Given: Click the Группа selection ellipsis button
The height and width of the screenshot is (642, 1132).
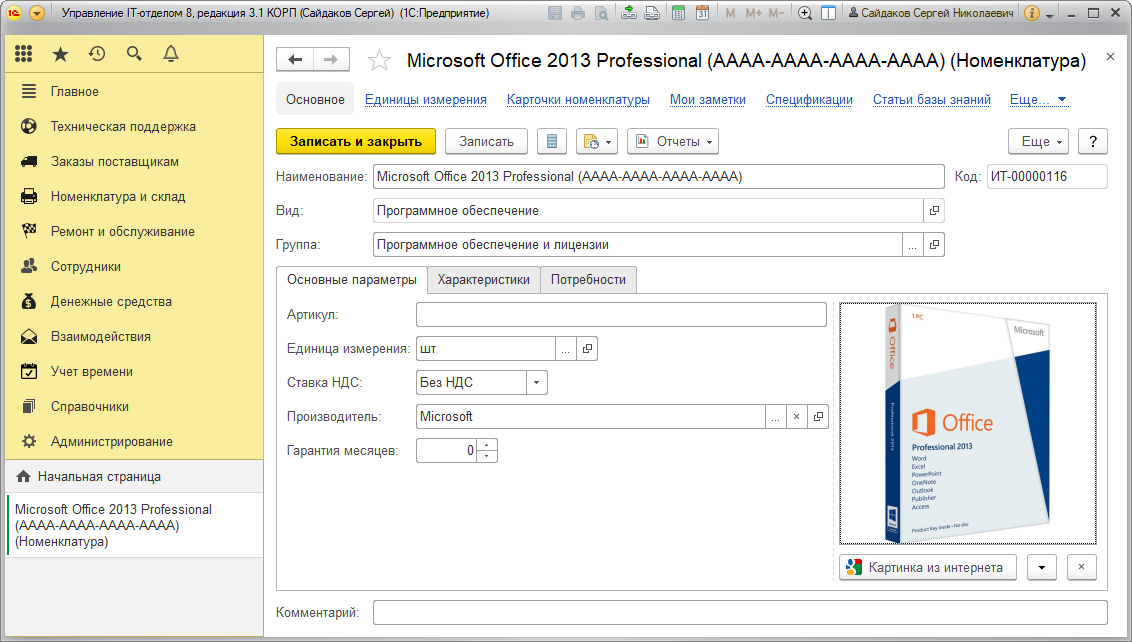Looking at the screenshot, I should pyautogui.click(x=913, y=245).
